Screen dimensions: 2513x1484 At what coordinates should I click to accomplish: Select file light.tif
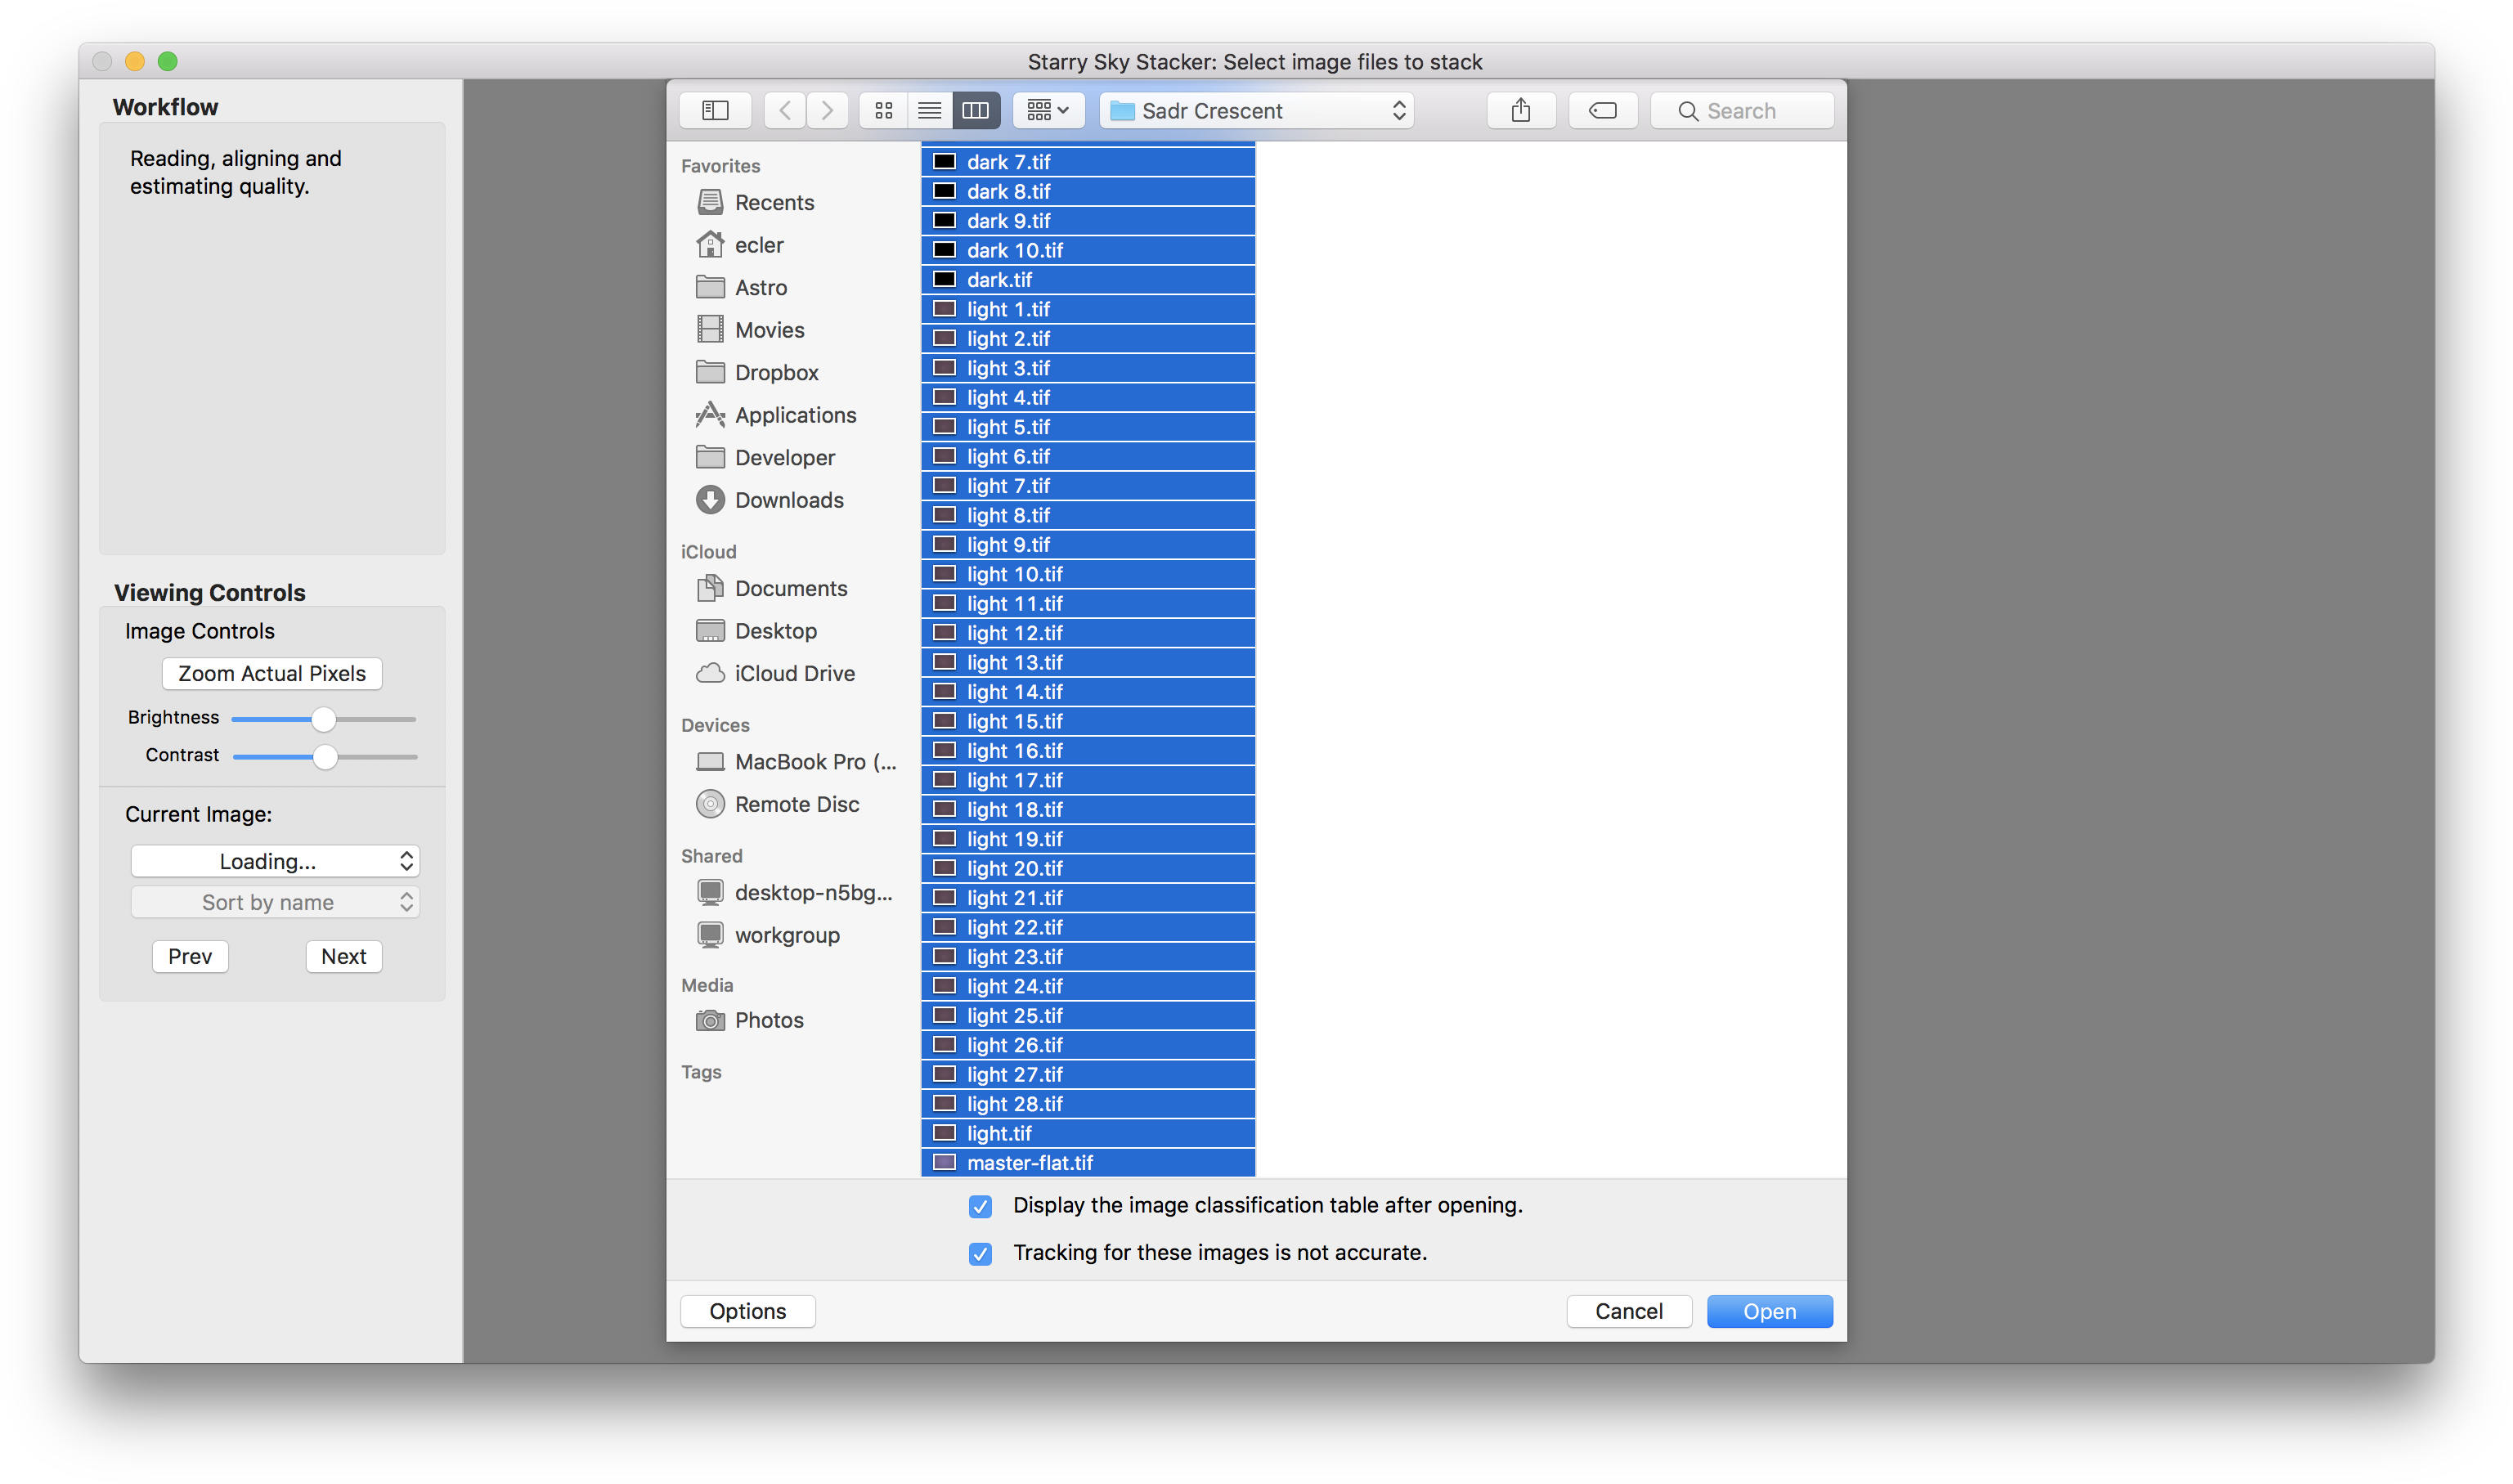pos(1088,1133)
